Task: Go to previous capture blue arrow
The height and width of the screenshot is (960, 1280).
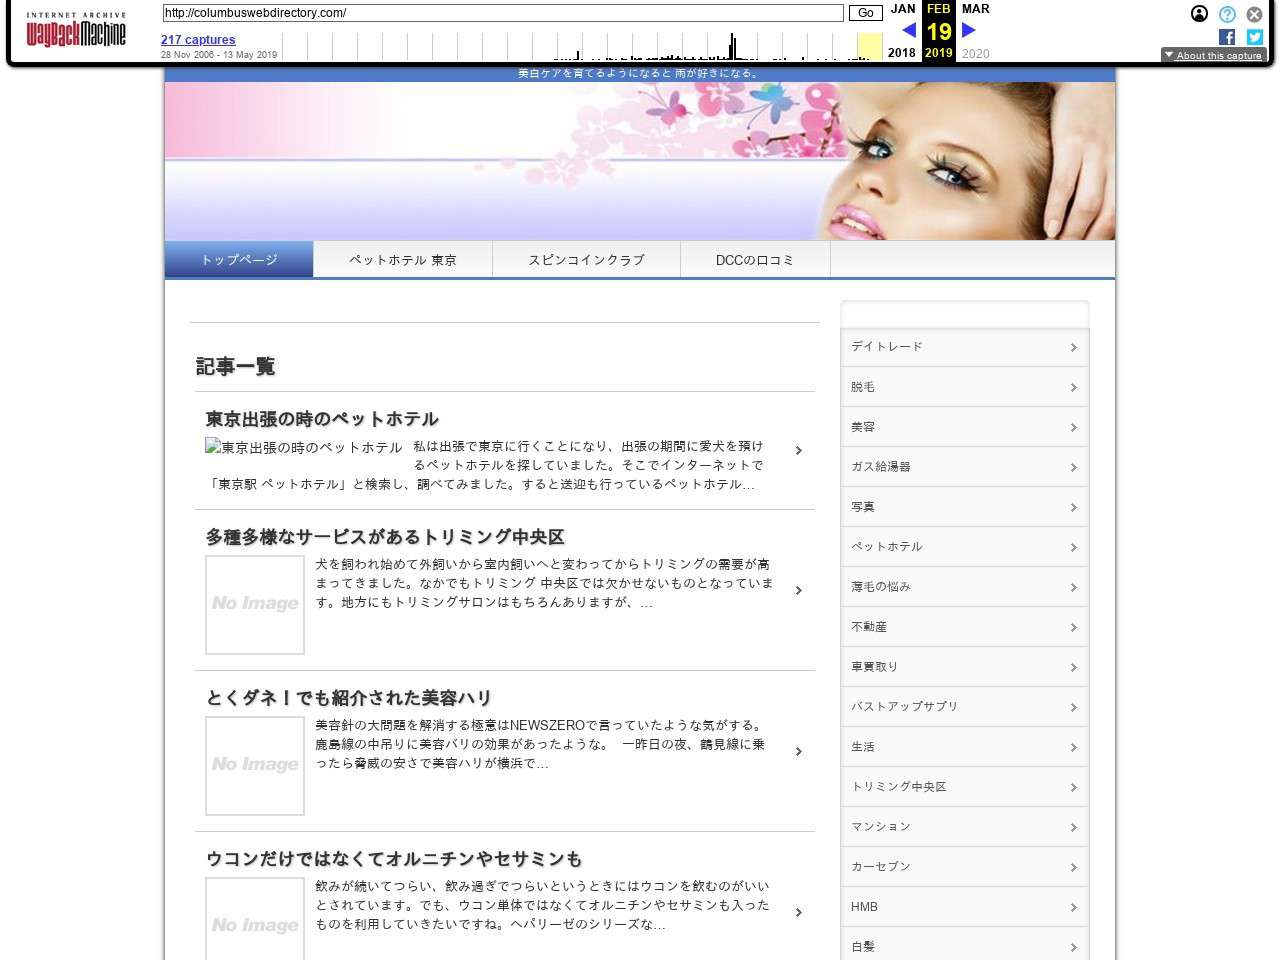Action: tap(908, 30)
